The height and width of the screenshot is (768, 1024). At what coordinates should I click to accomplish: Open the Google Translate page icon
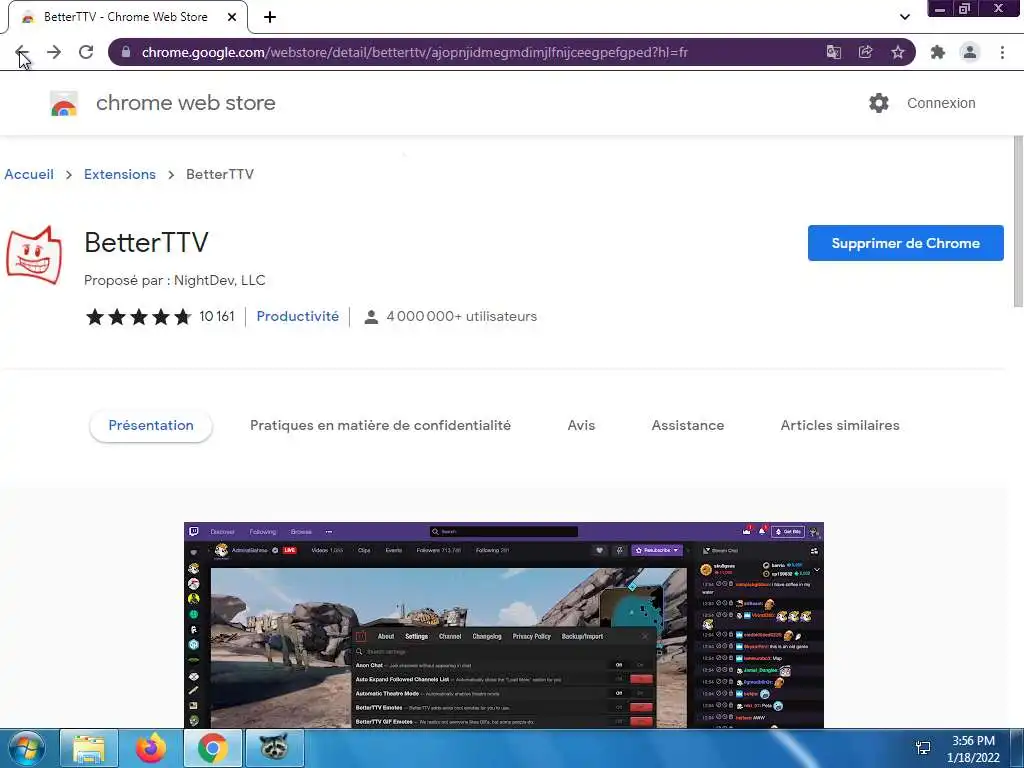point(833,52)
